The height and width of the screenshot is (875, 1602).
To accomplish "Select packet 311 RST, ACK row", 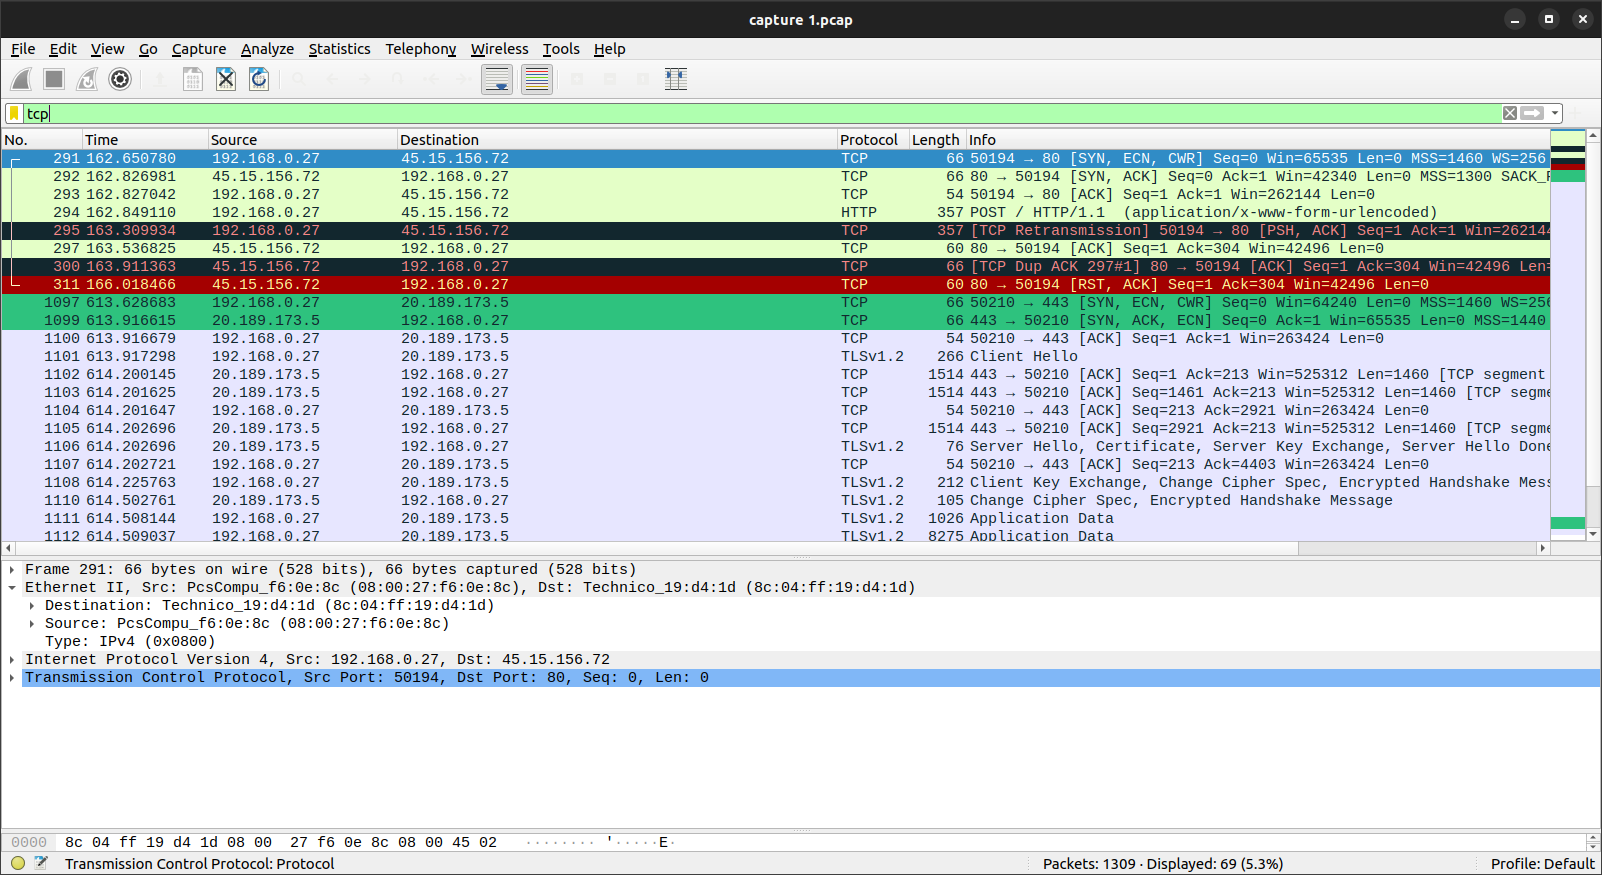I will pos(776,284).
